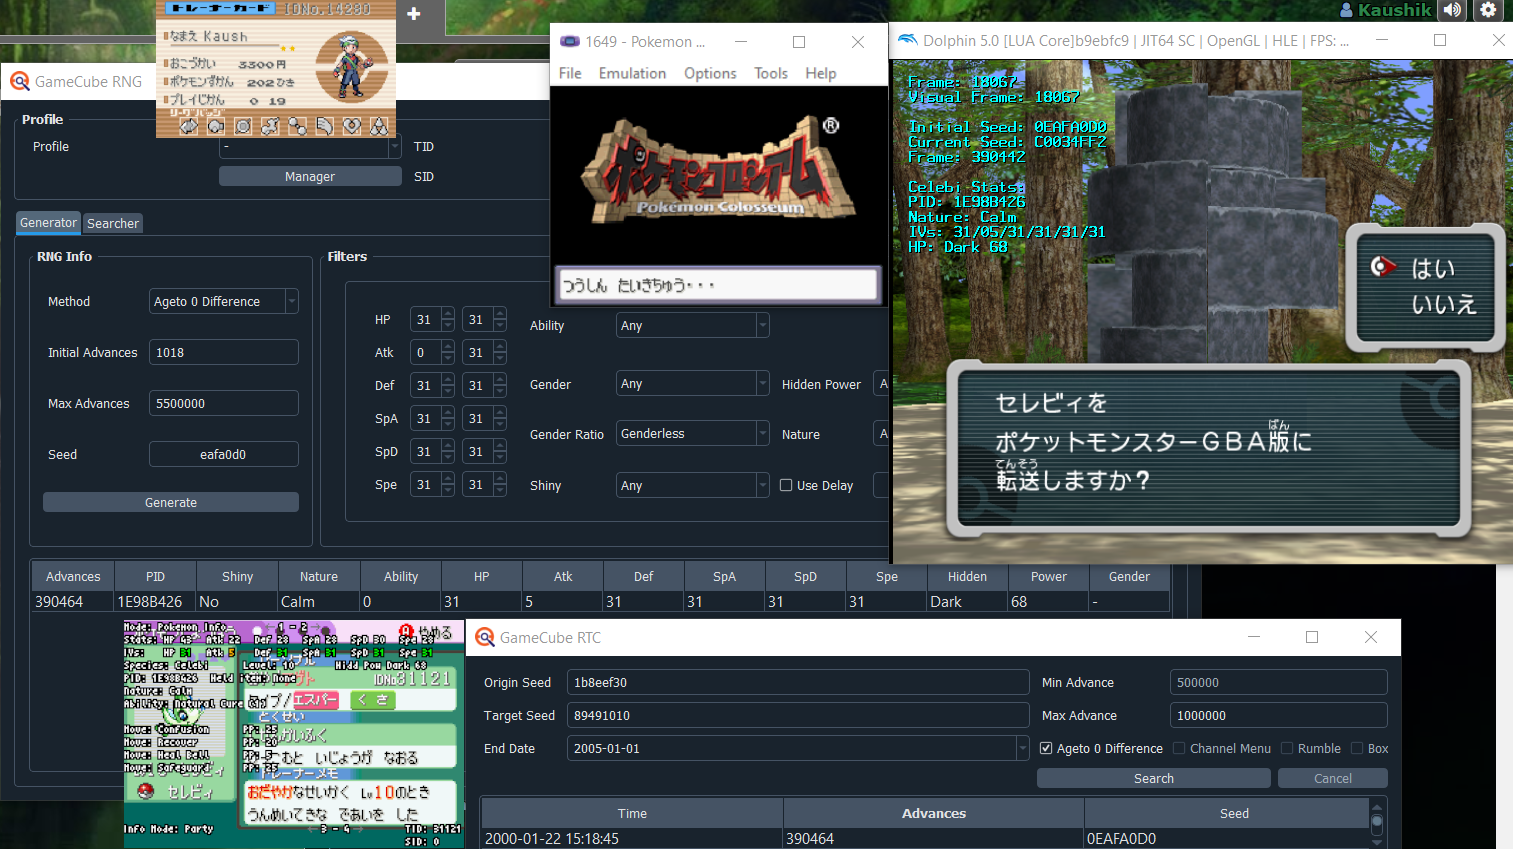Viewport: 1513px width, 849px height.
Task: Click the Max Advances field showing 5500000
Action: tap(224, 403)
